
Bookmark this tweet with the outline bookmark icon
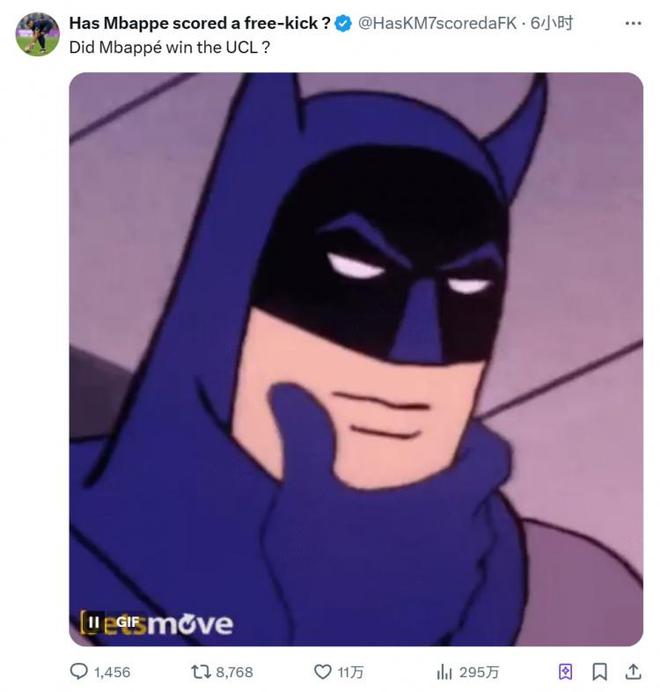(x=600, y=671)
